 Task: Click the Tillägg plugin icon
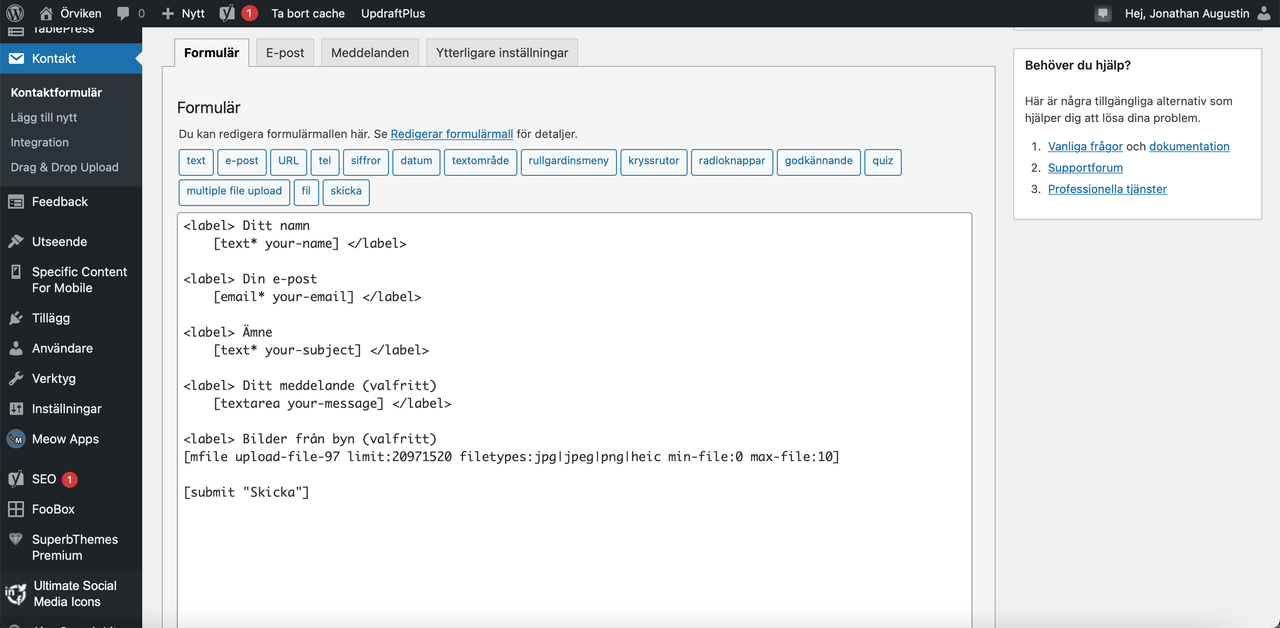point(16,318)
